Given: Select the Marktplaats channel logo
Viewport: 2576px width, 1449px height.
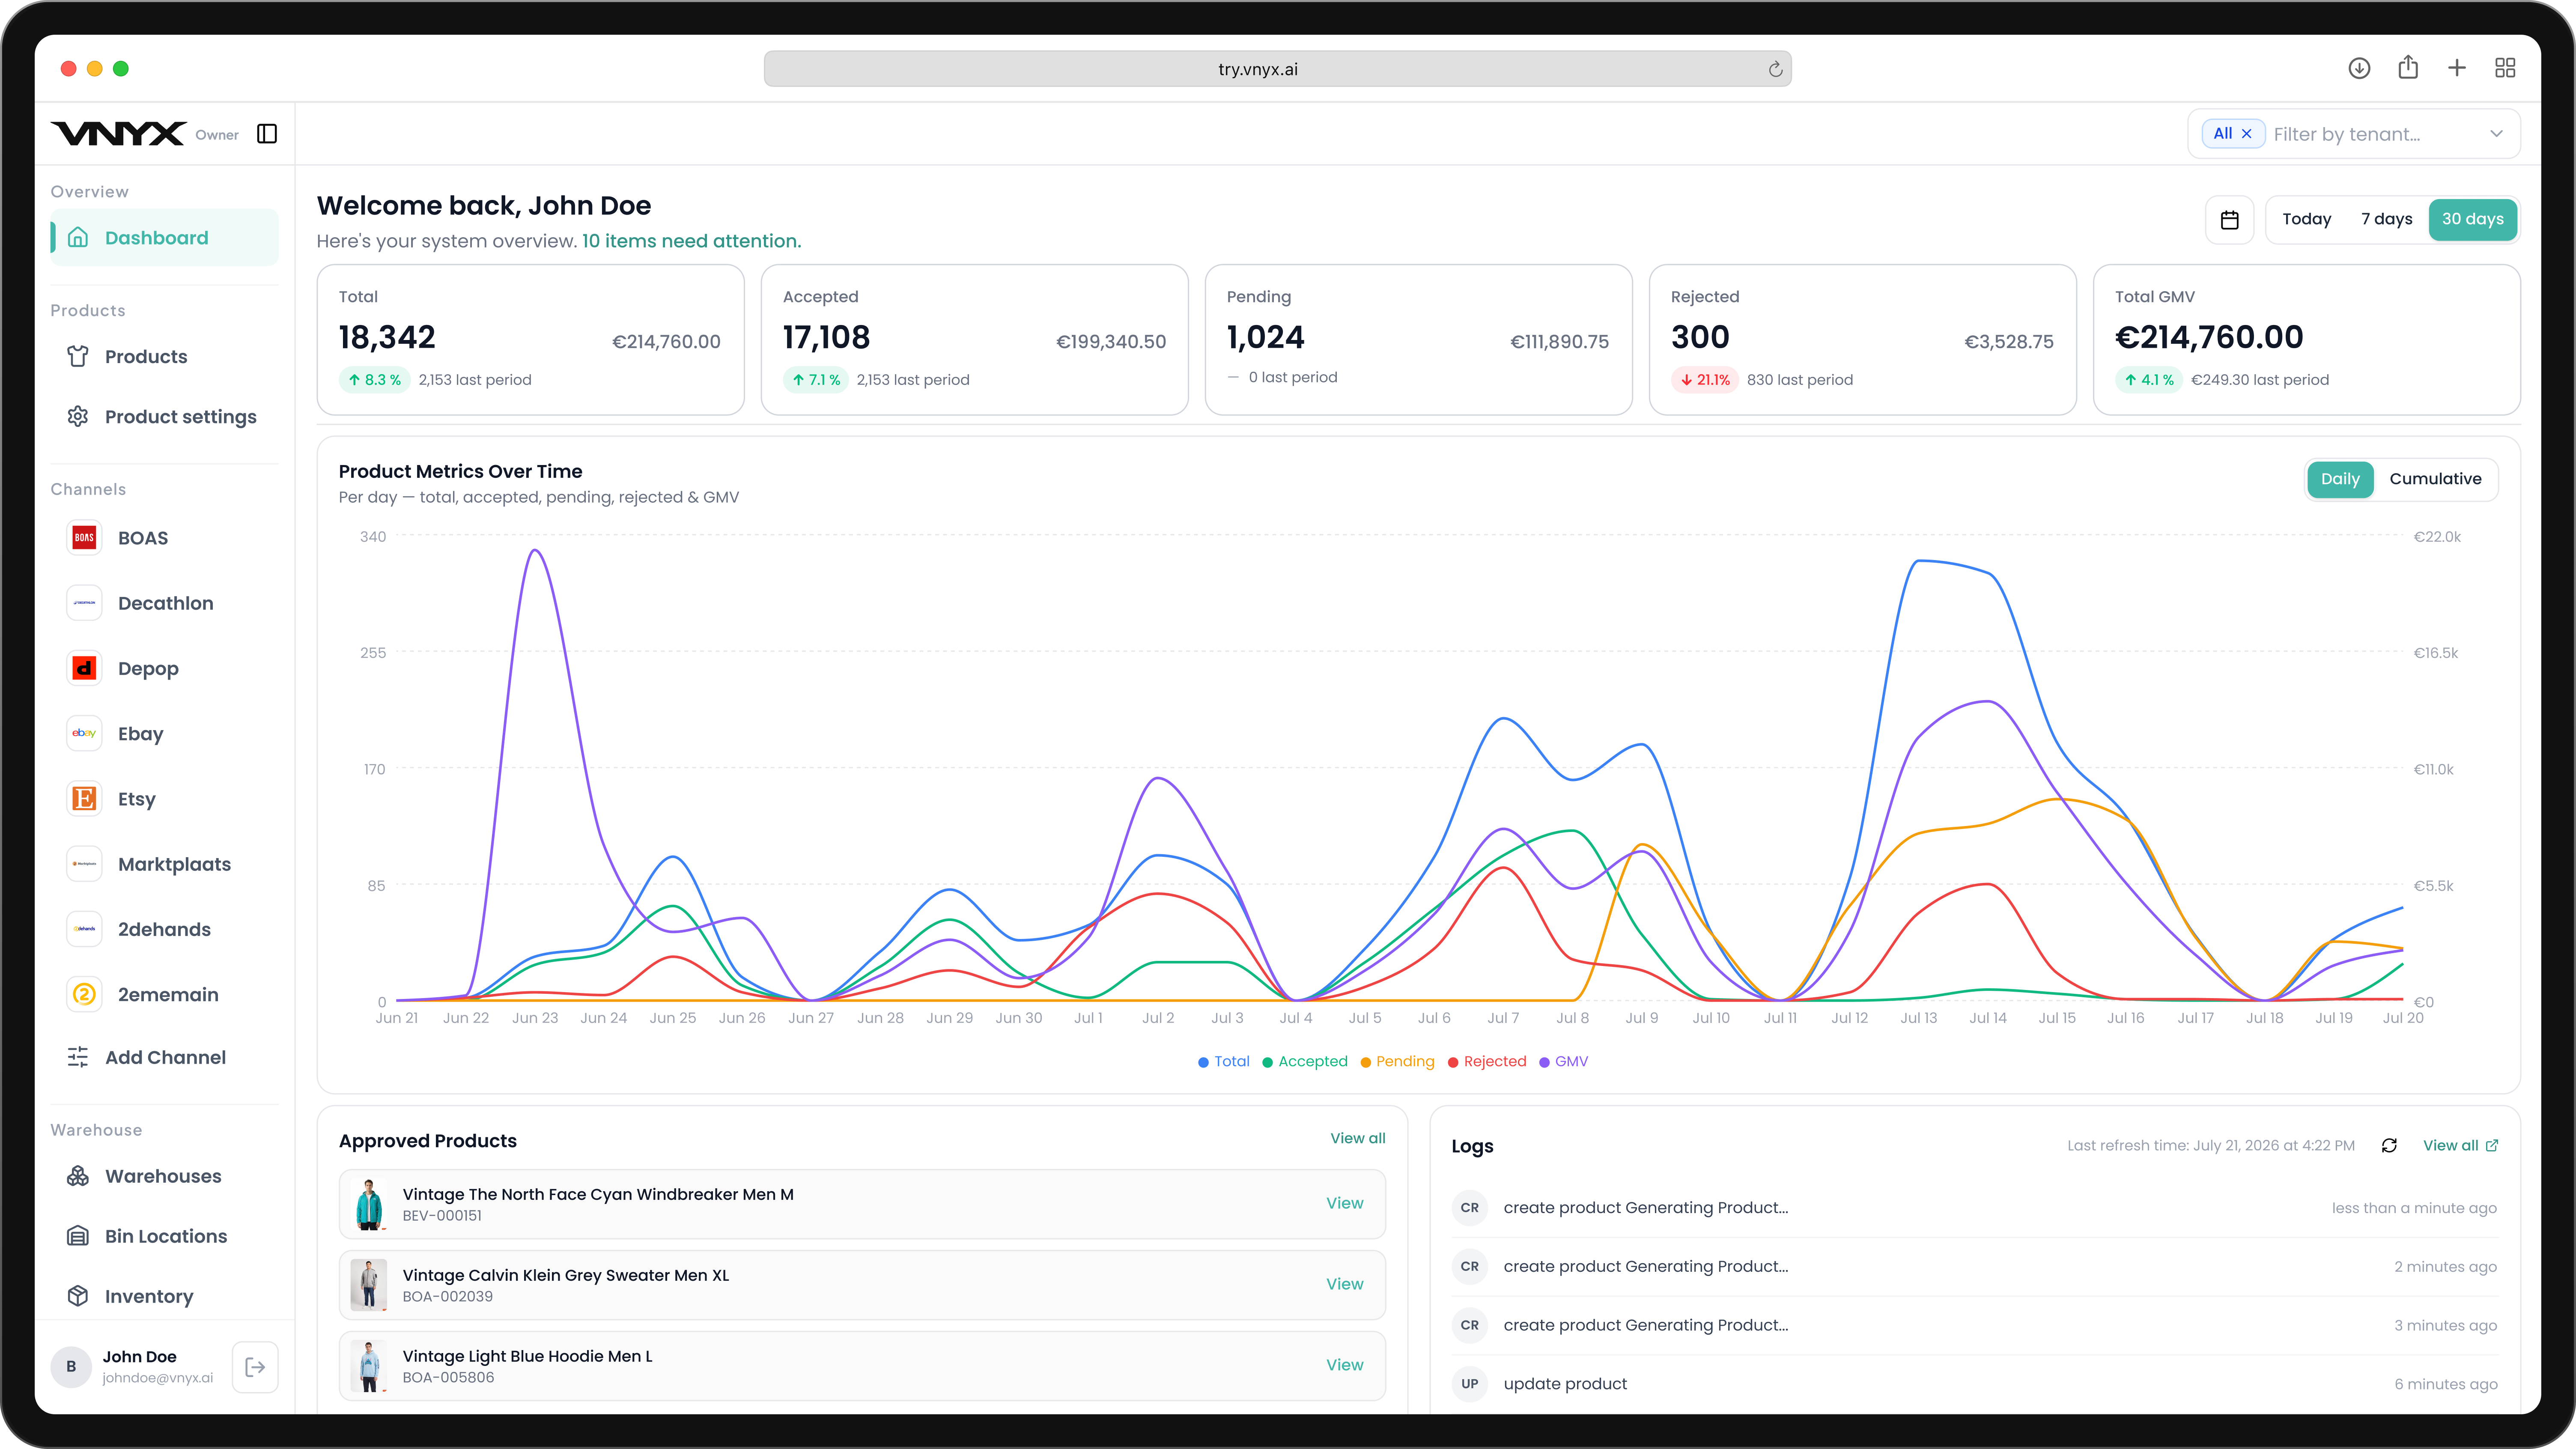Looking at the screenshot, I should [x=84, y=864].
